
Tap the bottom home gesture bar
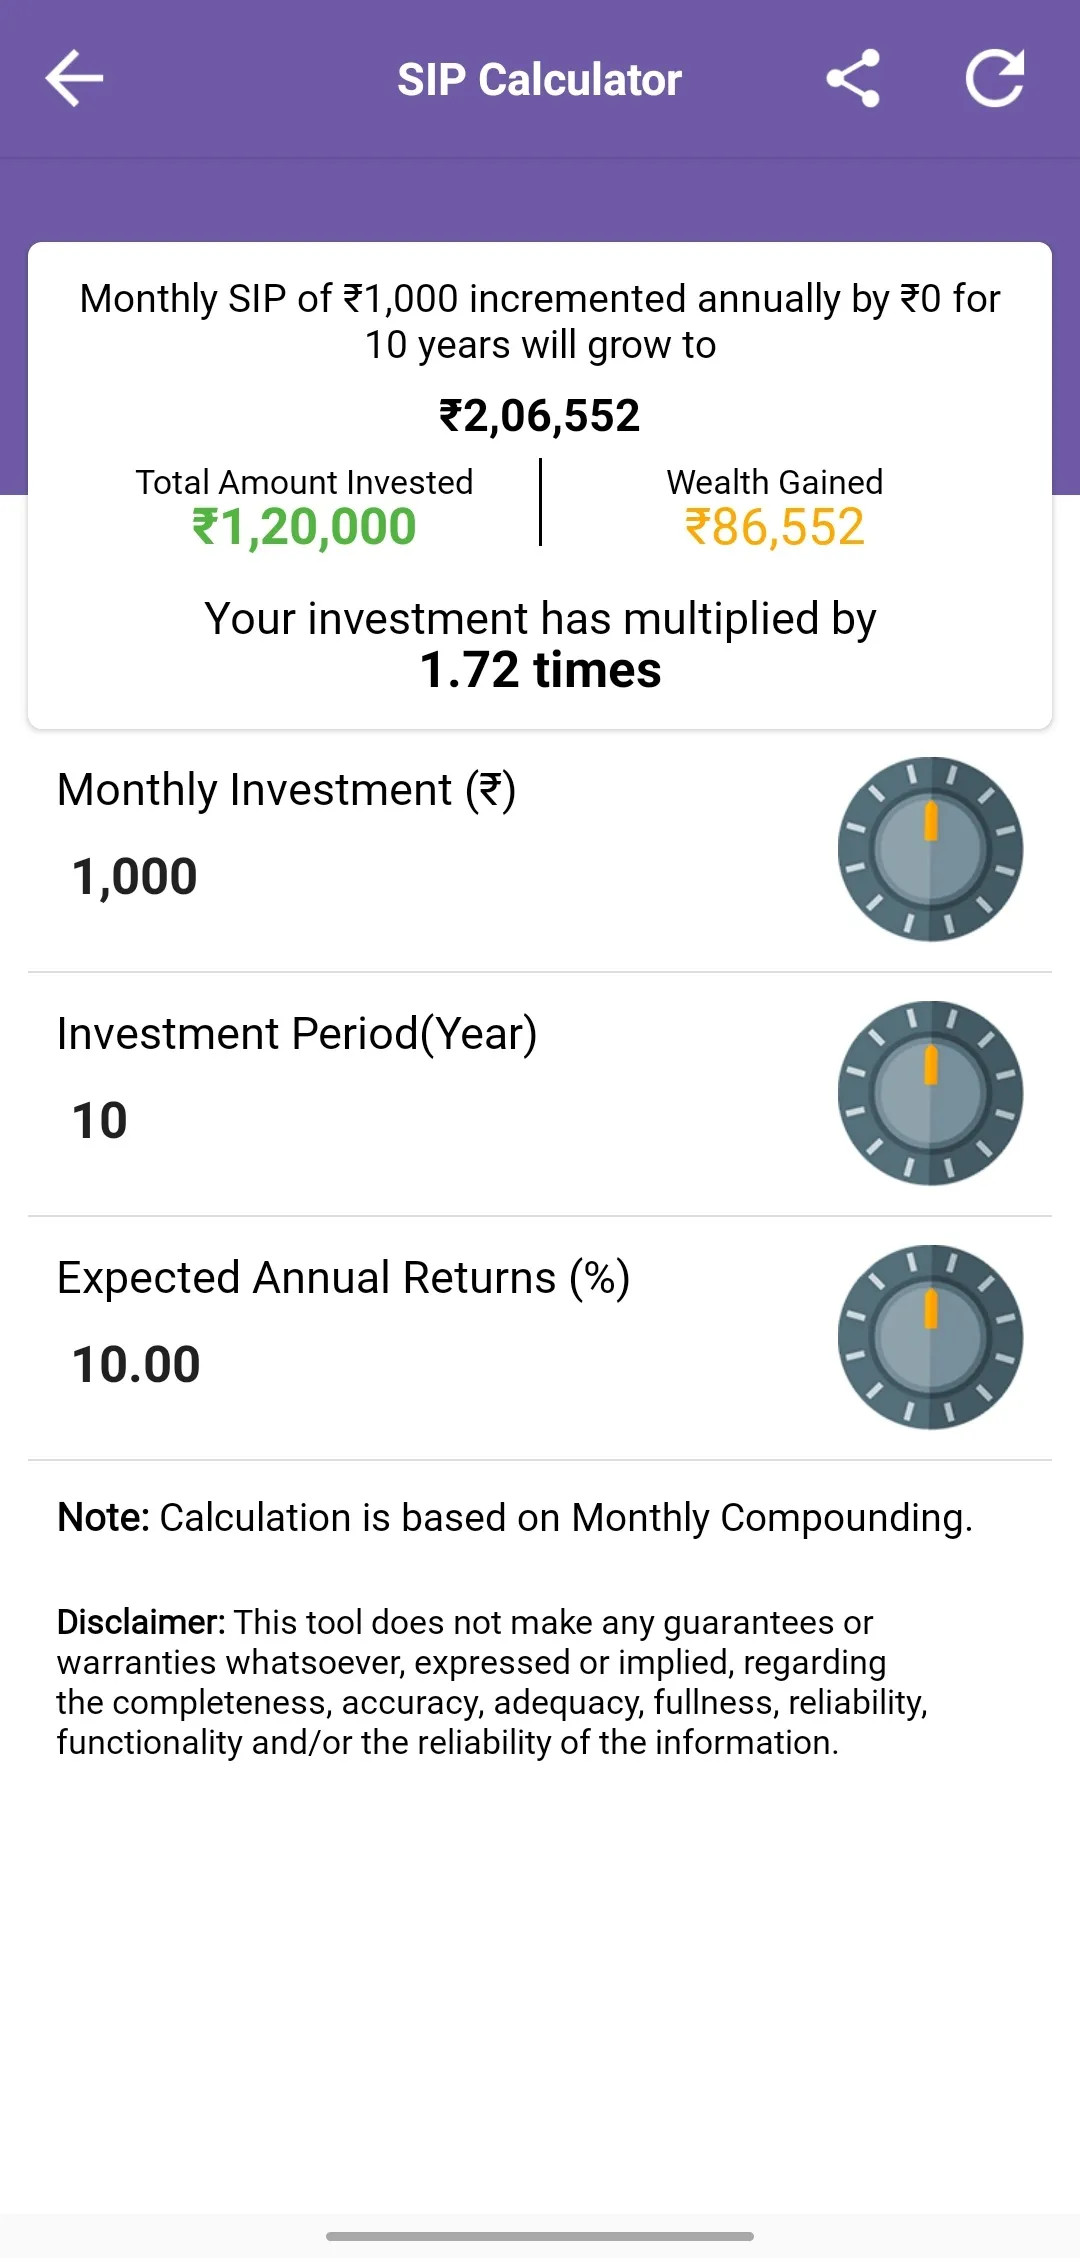[540, 2236]
